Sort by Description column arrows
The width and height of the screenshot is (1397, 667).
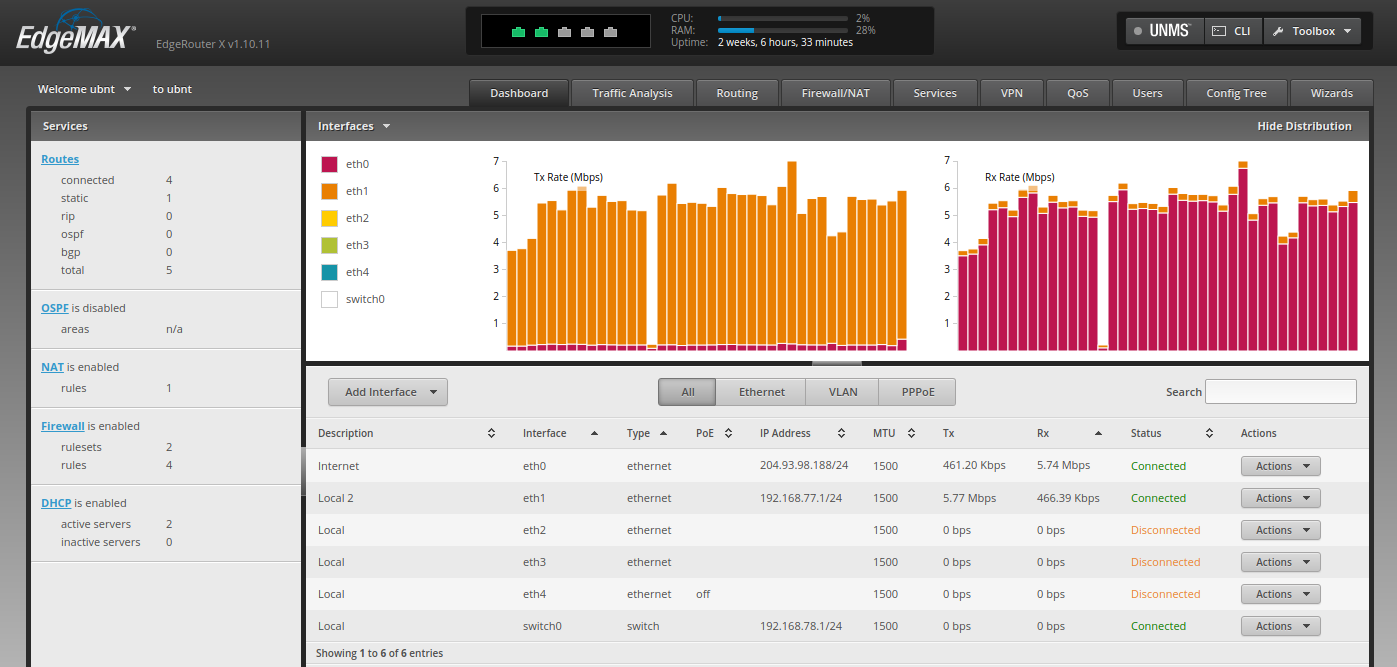[x=491, y=433]
